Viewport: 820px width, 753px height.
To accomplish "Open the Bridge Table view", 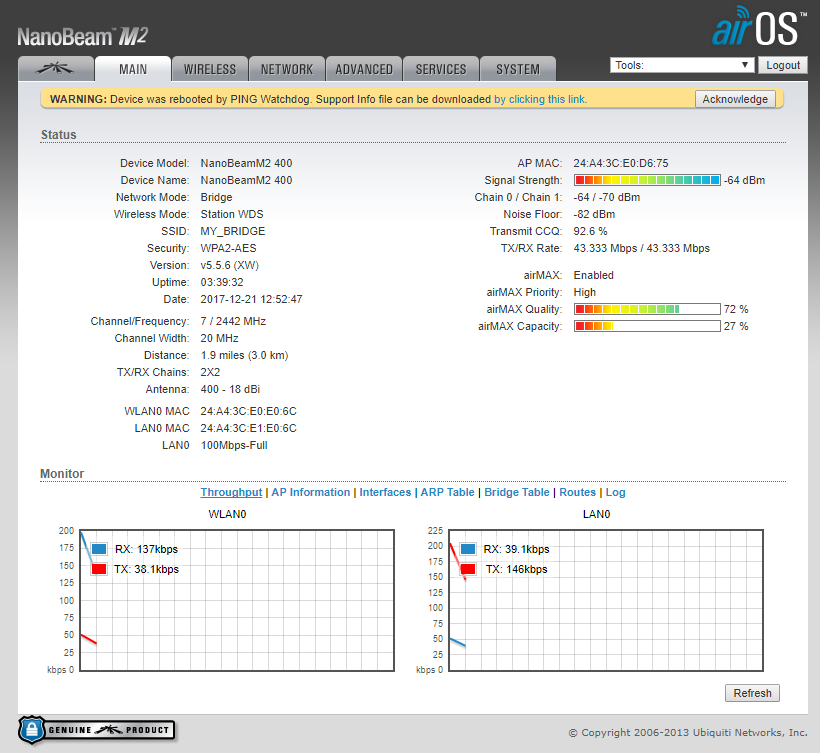I will pyautogui.click(x=517, y=492).
